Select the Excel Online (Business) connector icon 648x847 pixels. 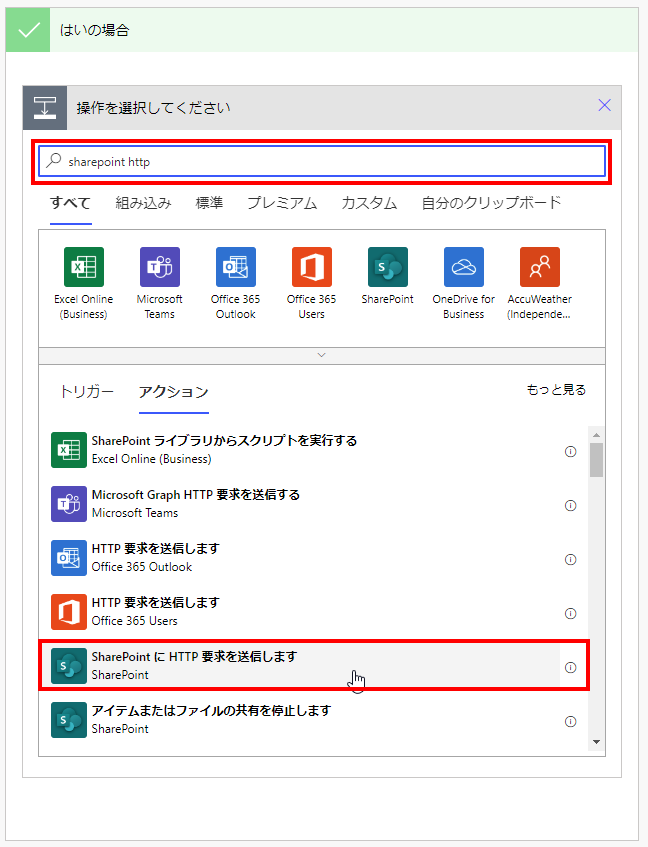84,267
